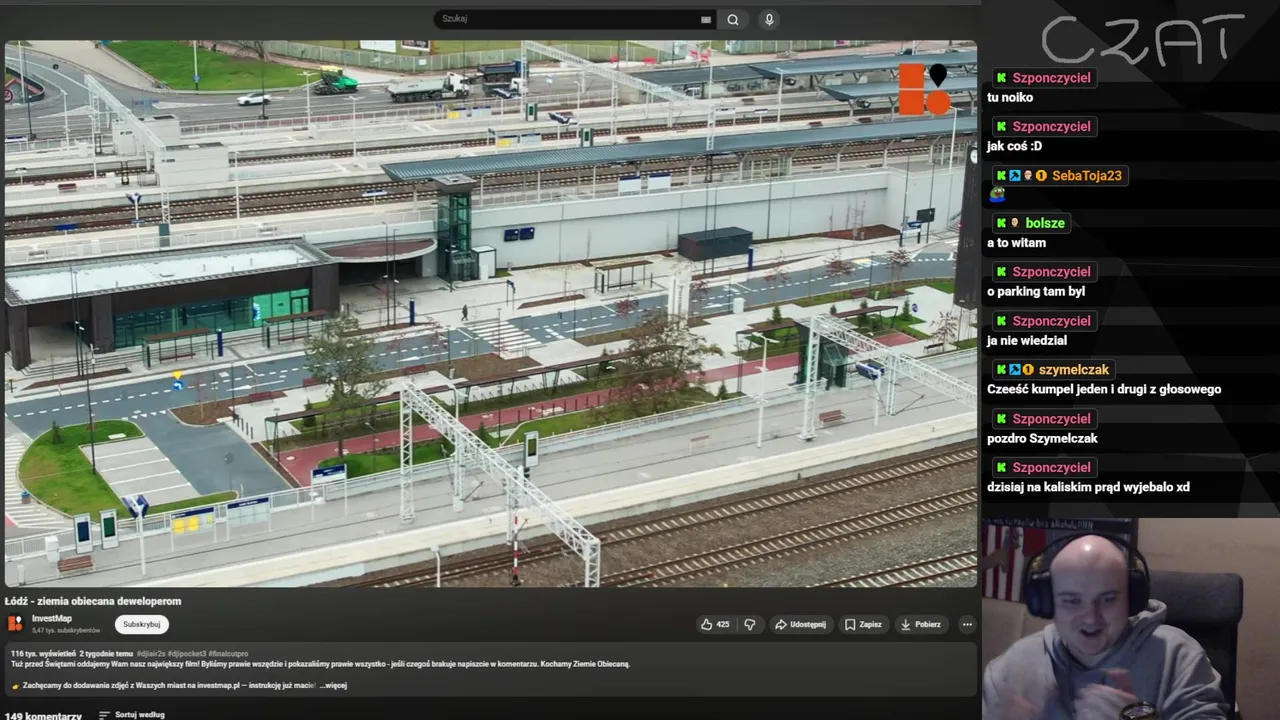
Task: Like the video with thumbs-up 425
Action: (716, 624)
